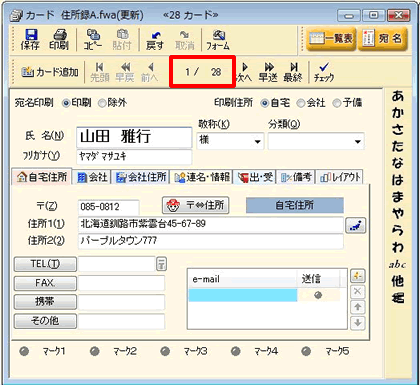This screenshot has width=420, height=385.
Task: Toggle the 送信 indicator in the e-mail row
Action: pyautogui.click(x=318, y=295)
